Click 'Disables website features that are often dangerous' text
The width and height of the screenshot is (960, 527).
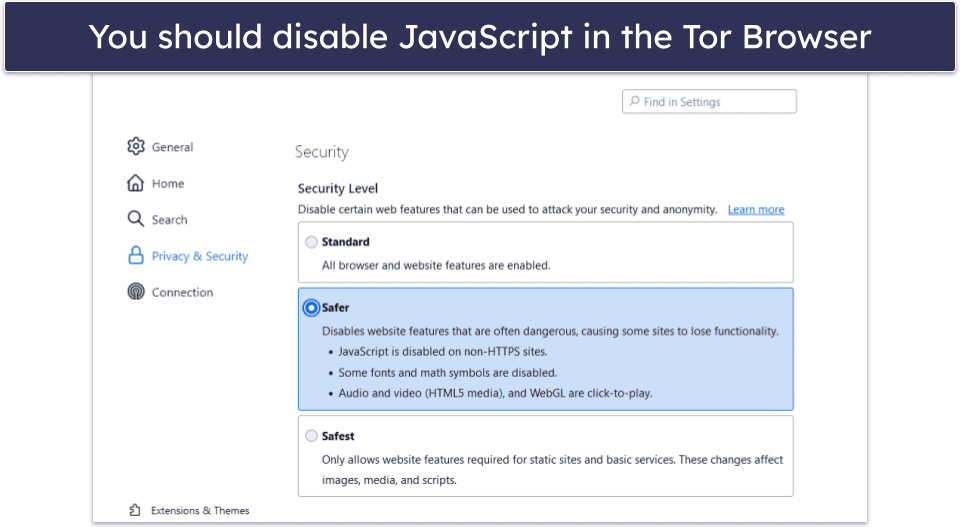click(x=550, y=331)
